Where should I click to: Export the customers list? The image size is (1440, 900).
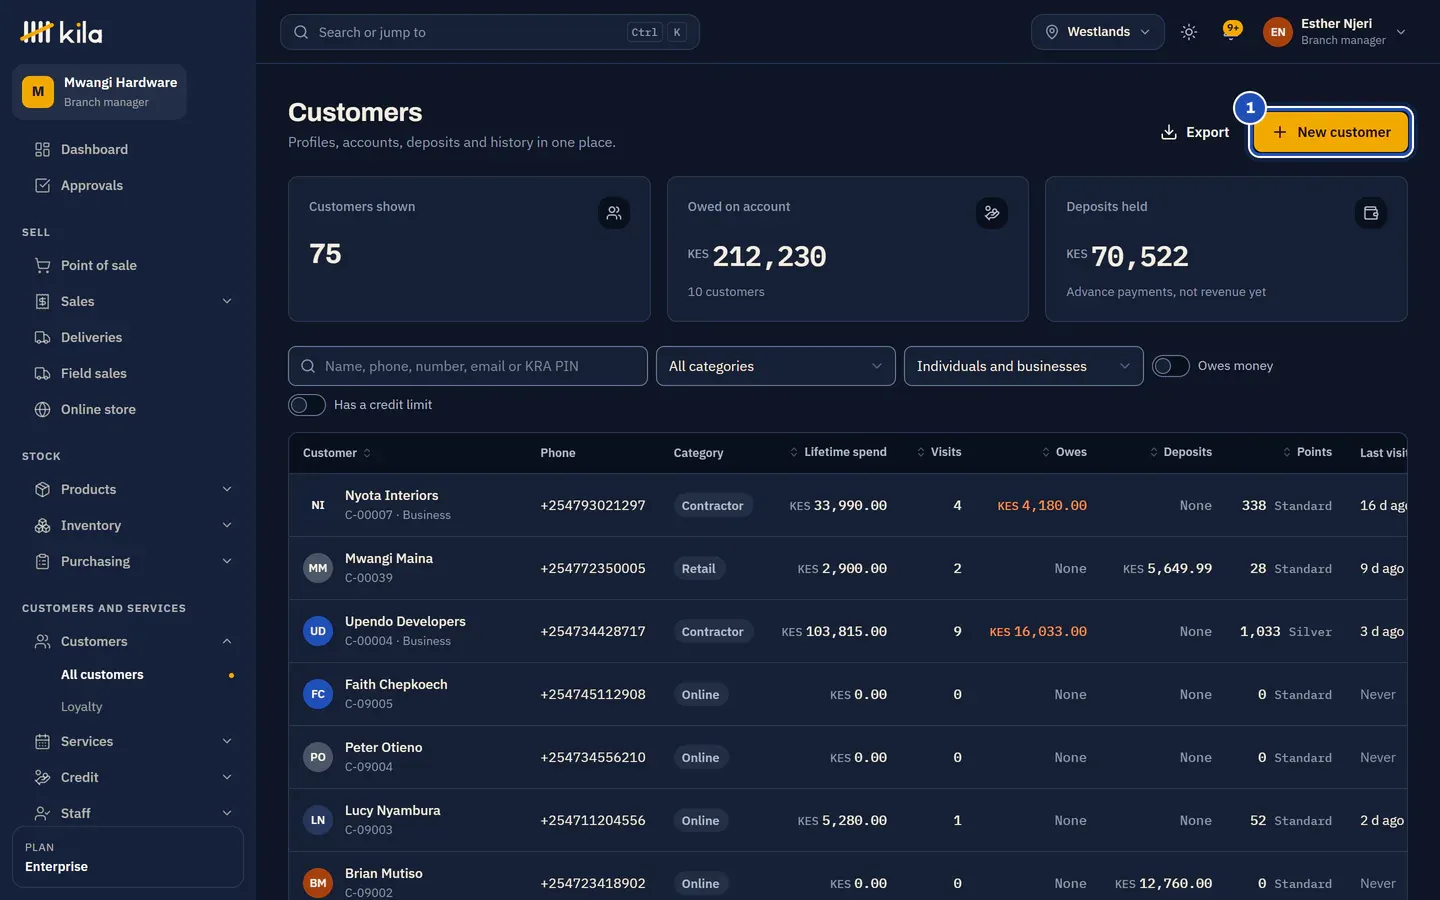click(1194, 132)
